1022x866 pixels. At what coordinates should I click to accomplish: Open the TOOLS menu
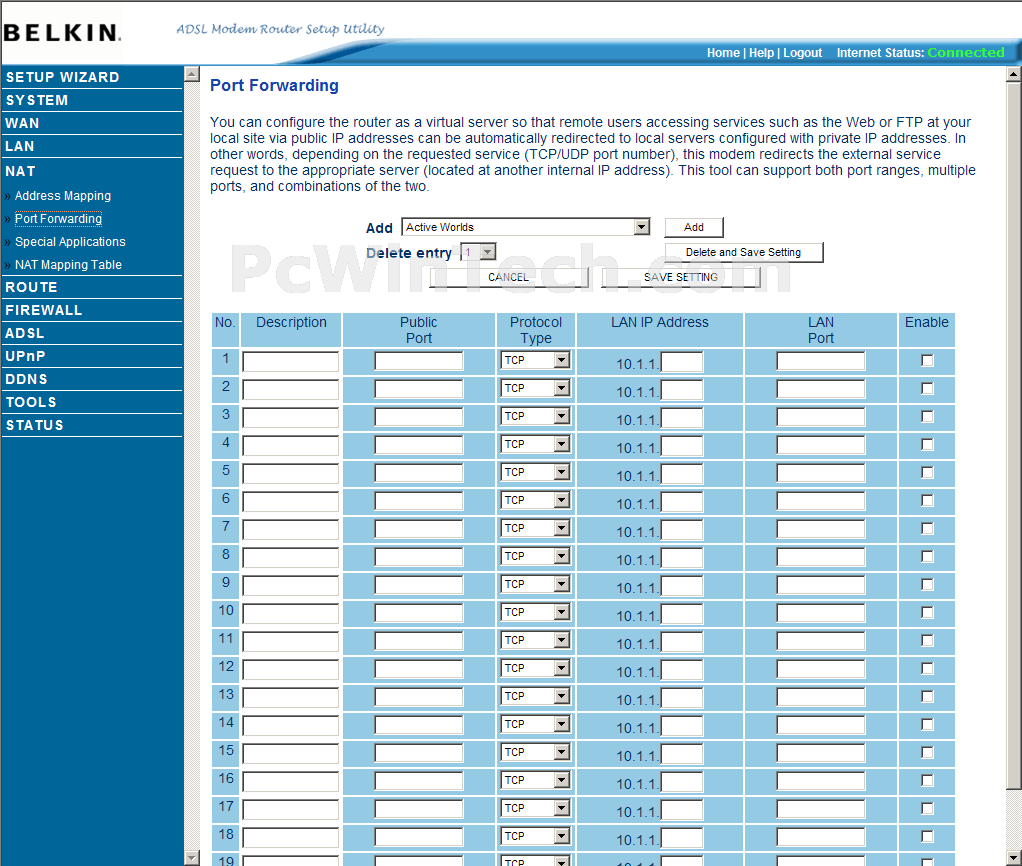tap(31, 403)
